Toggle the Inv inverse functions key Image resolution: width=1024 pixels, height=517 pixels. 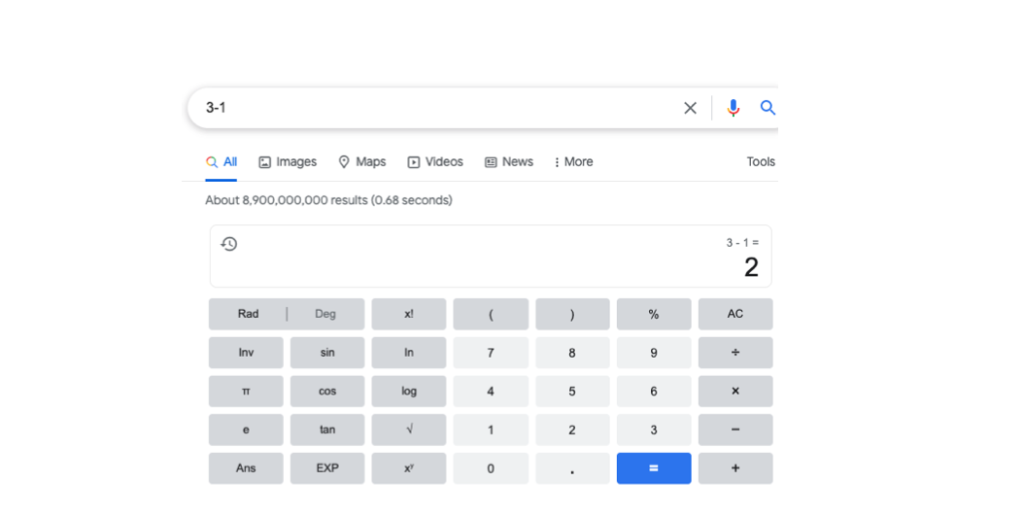click(246, 353)
